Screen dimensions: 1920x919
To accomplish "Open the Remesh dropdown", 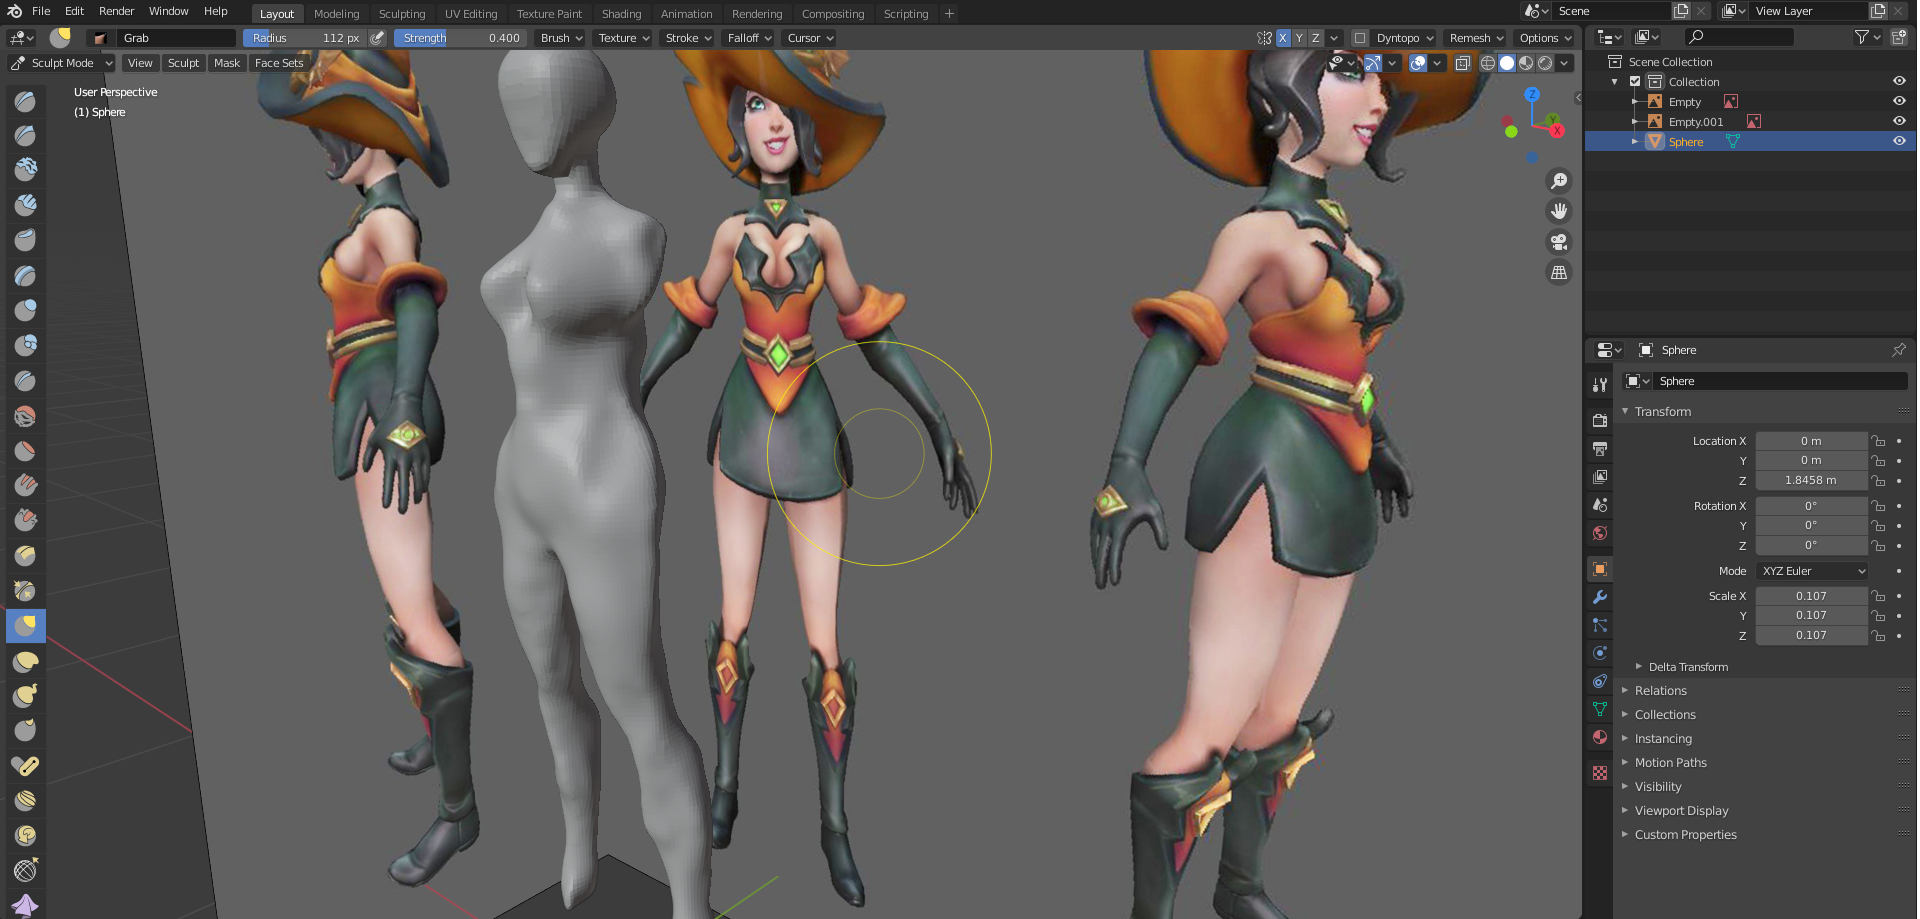I will (1476, 38).
